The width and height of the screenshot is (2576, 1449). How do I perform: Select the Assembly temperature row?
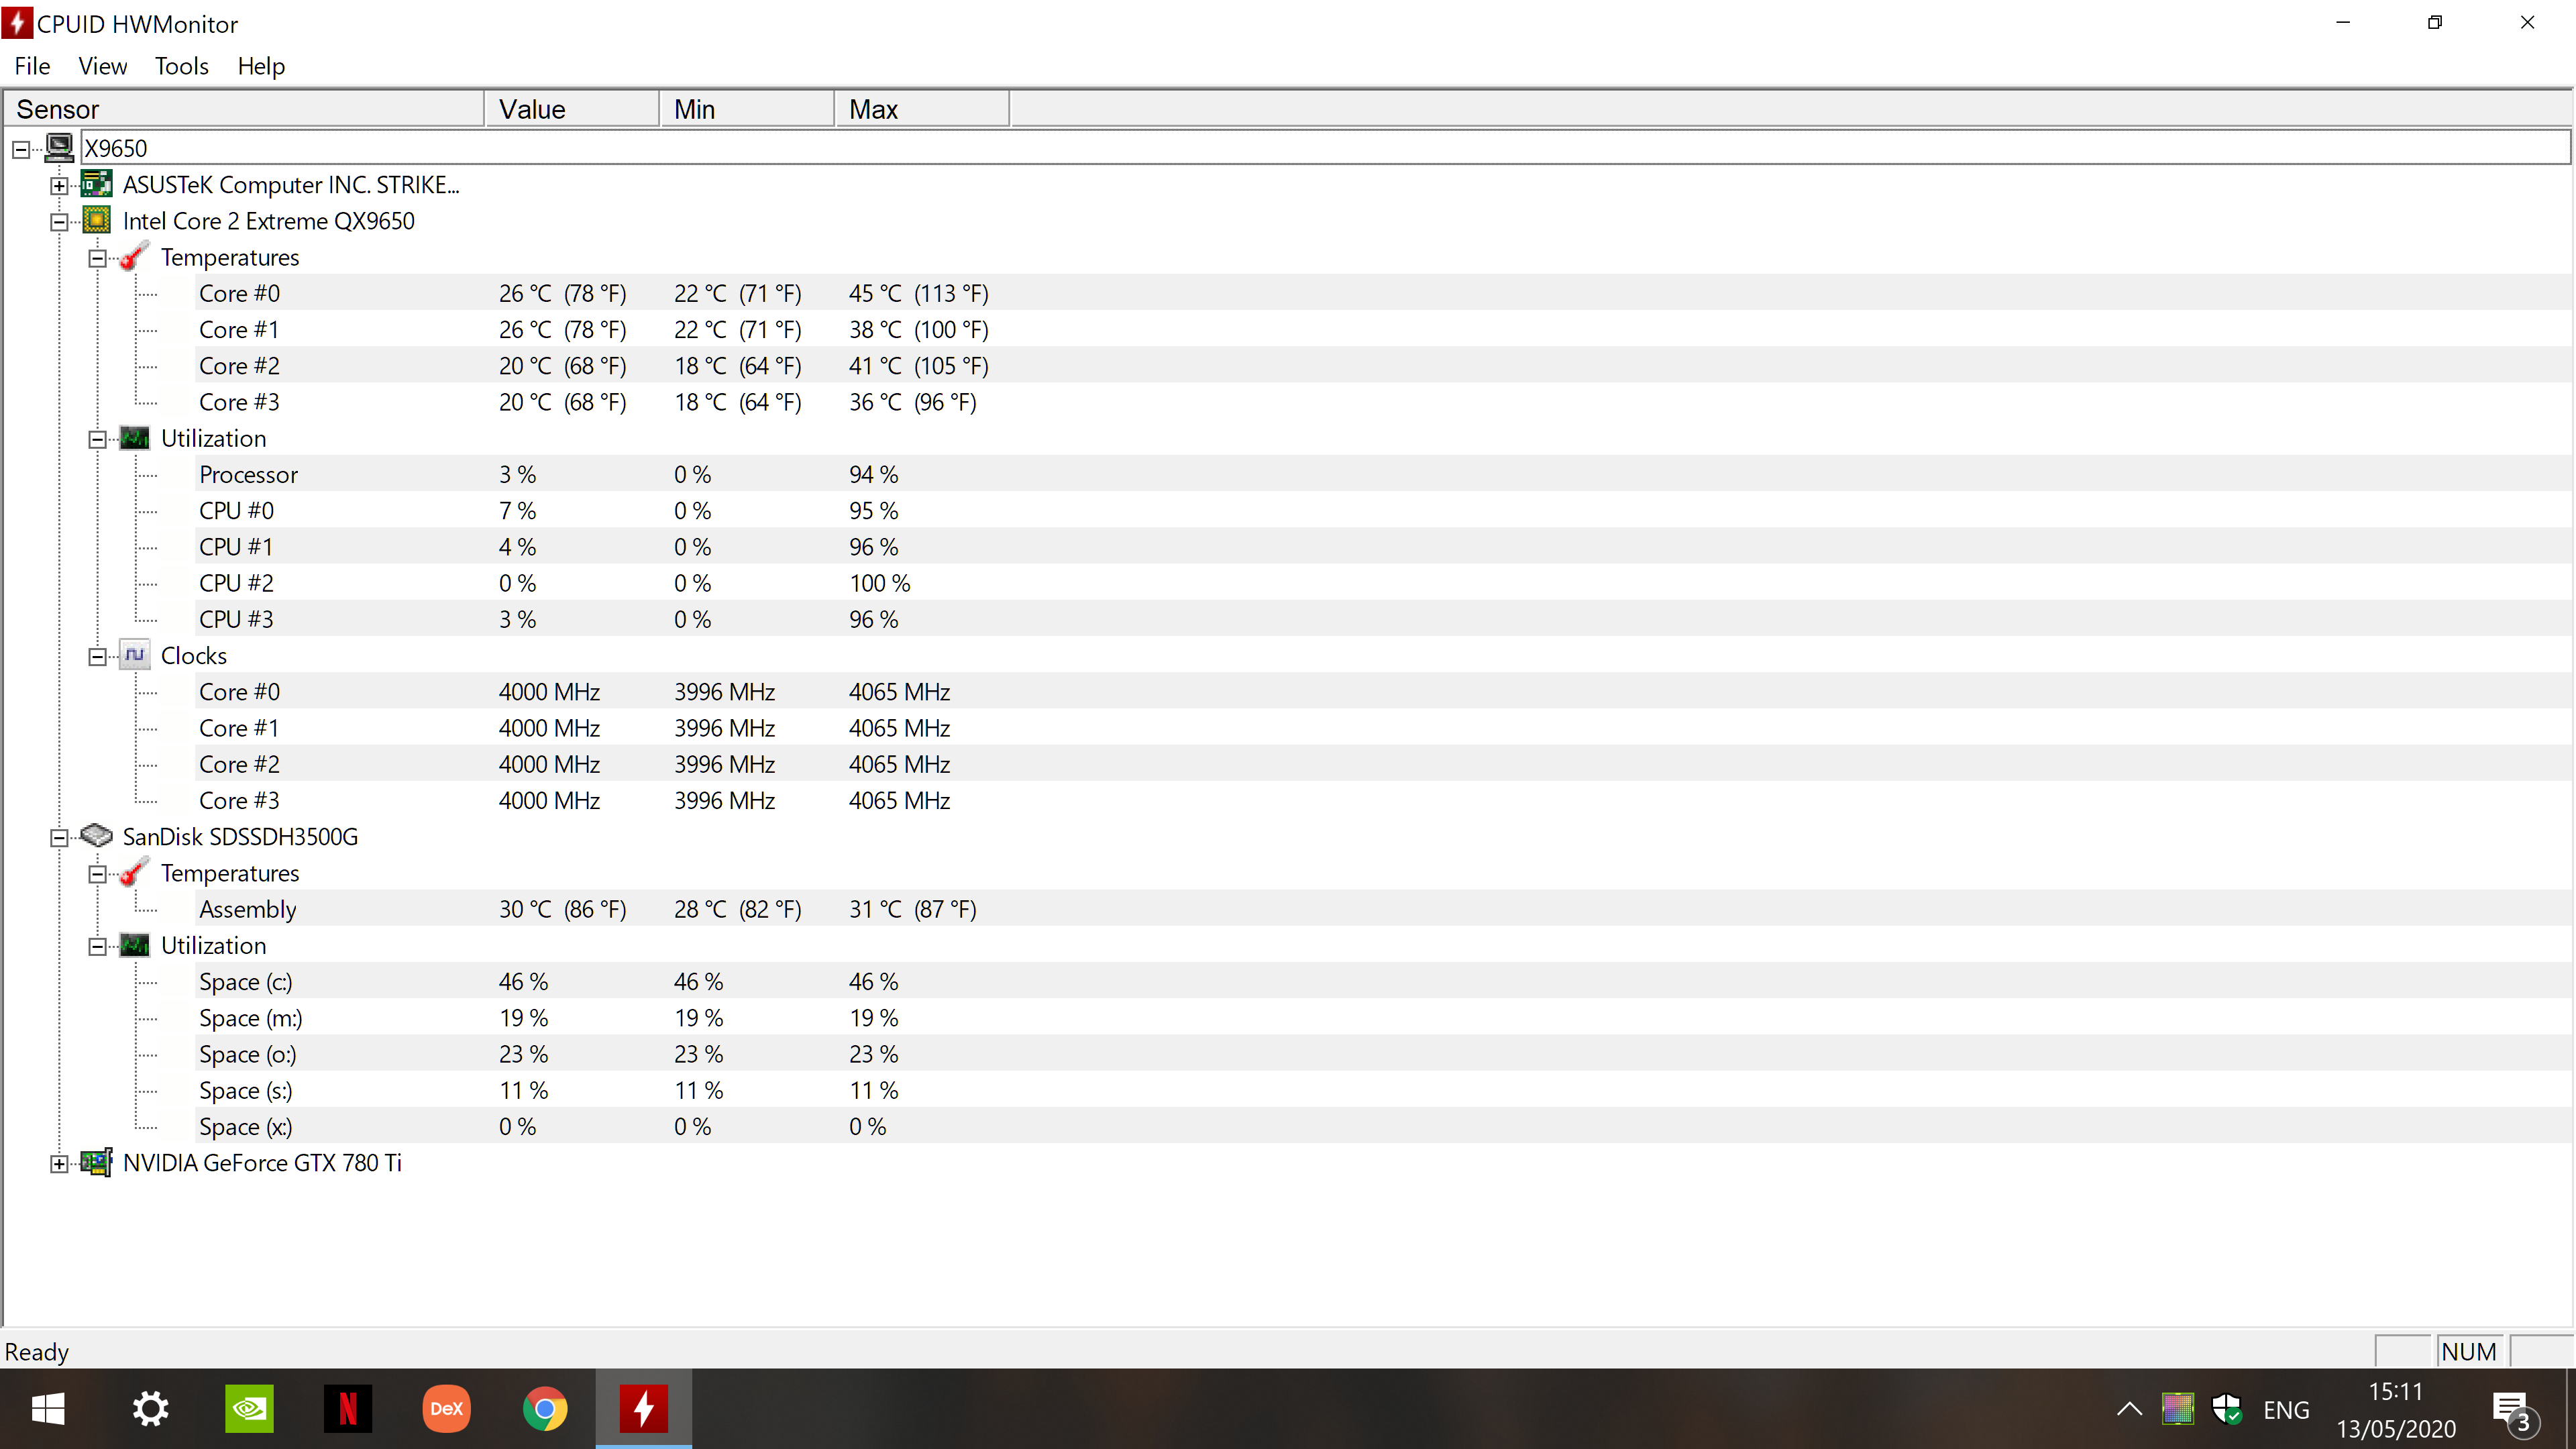coord(247,909)
